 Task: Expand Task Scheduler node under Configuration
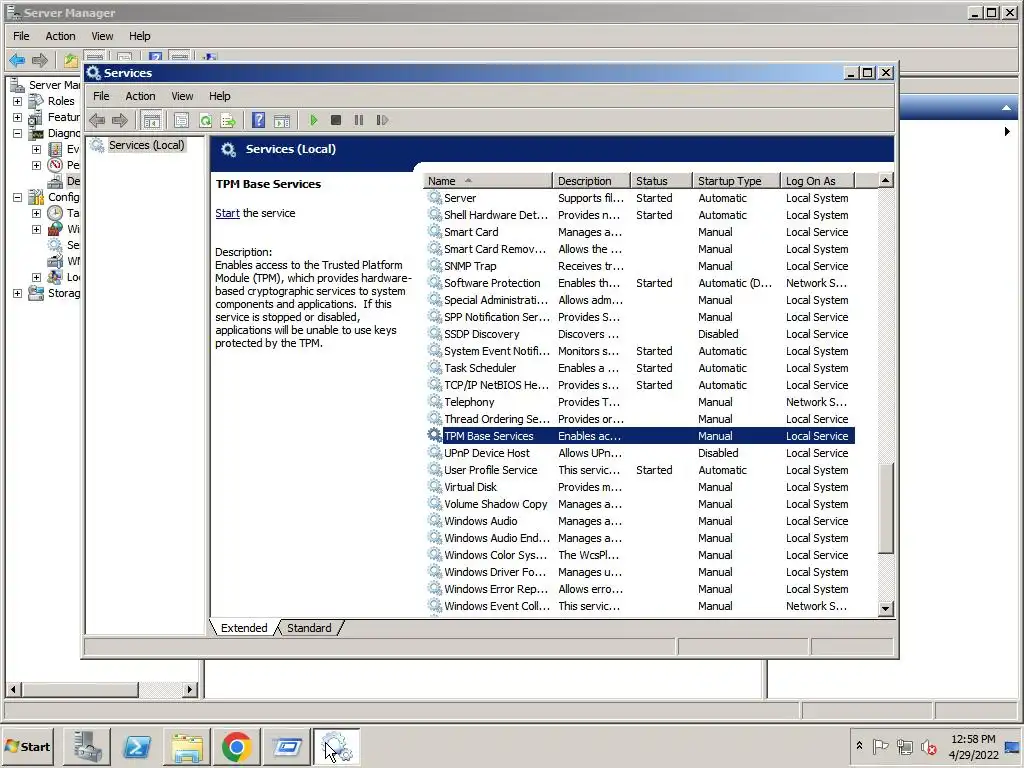(x=37, y=214)
